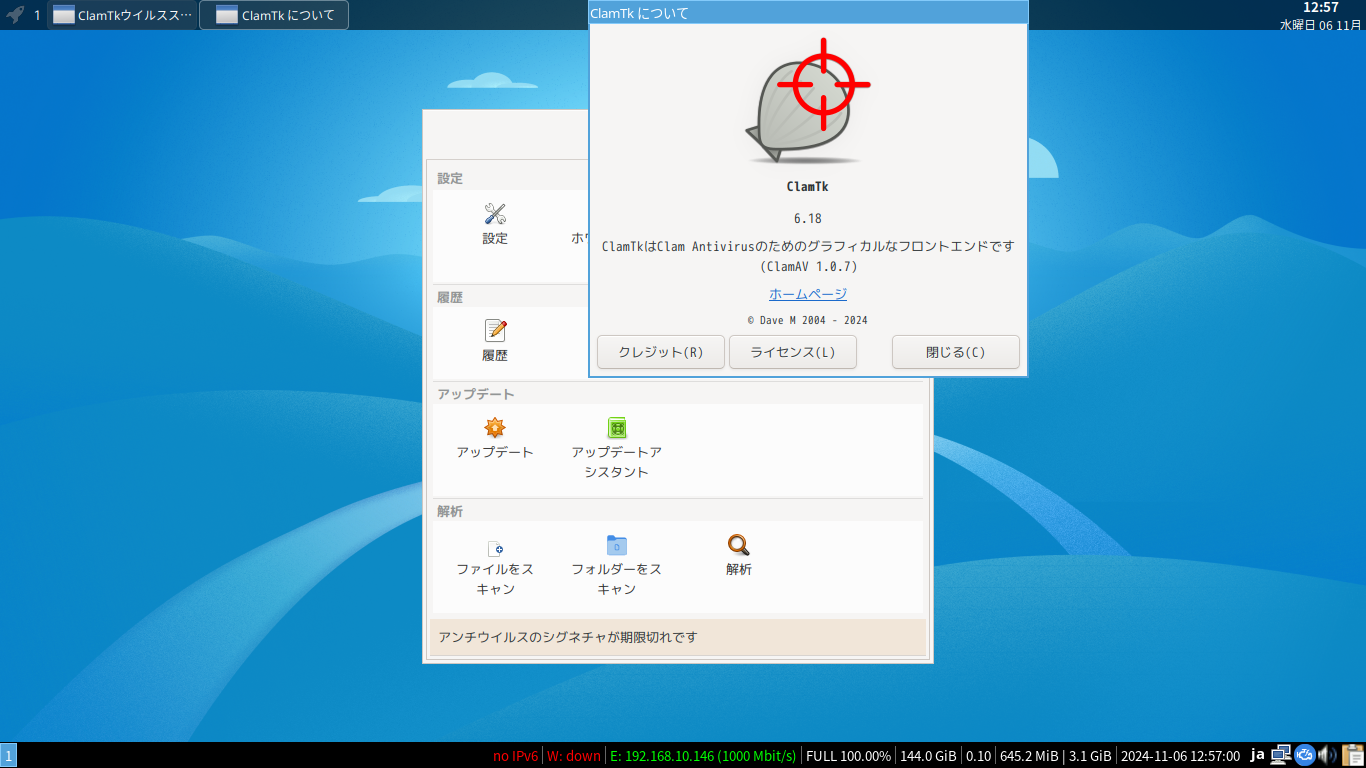The image size is (1366, 768).
Task: Close the about dialog with 閉じる(C)
Action: (x=956, y=352)
